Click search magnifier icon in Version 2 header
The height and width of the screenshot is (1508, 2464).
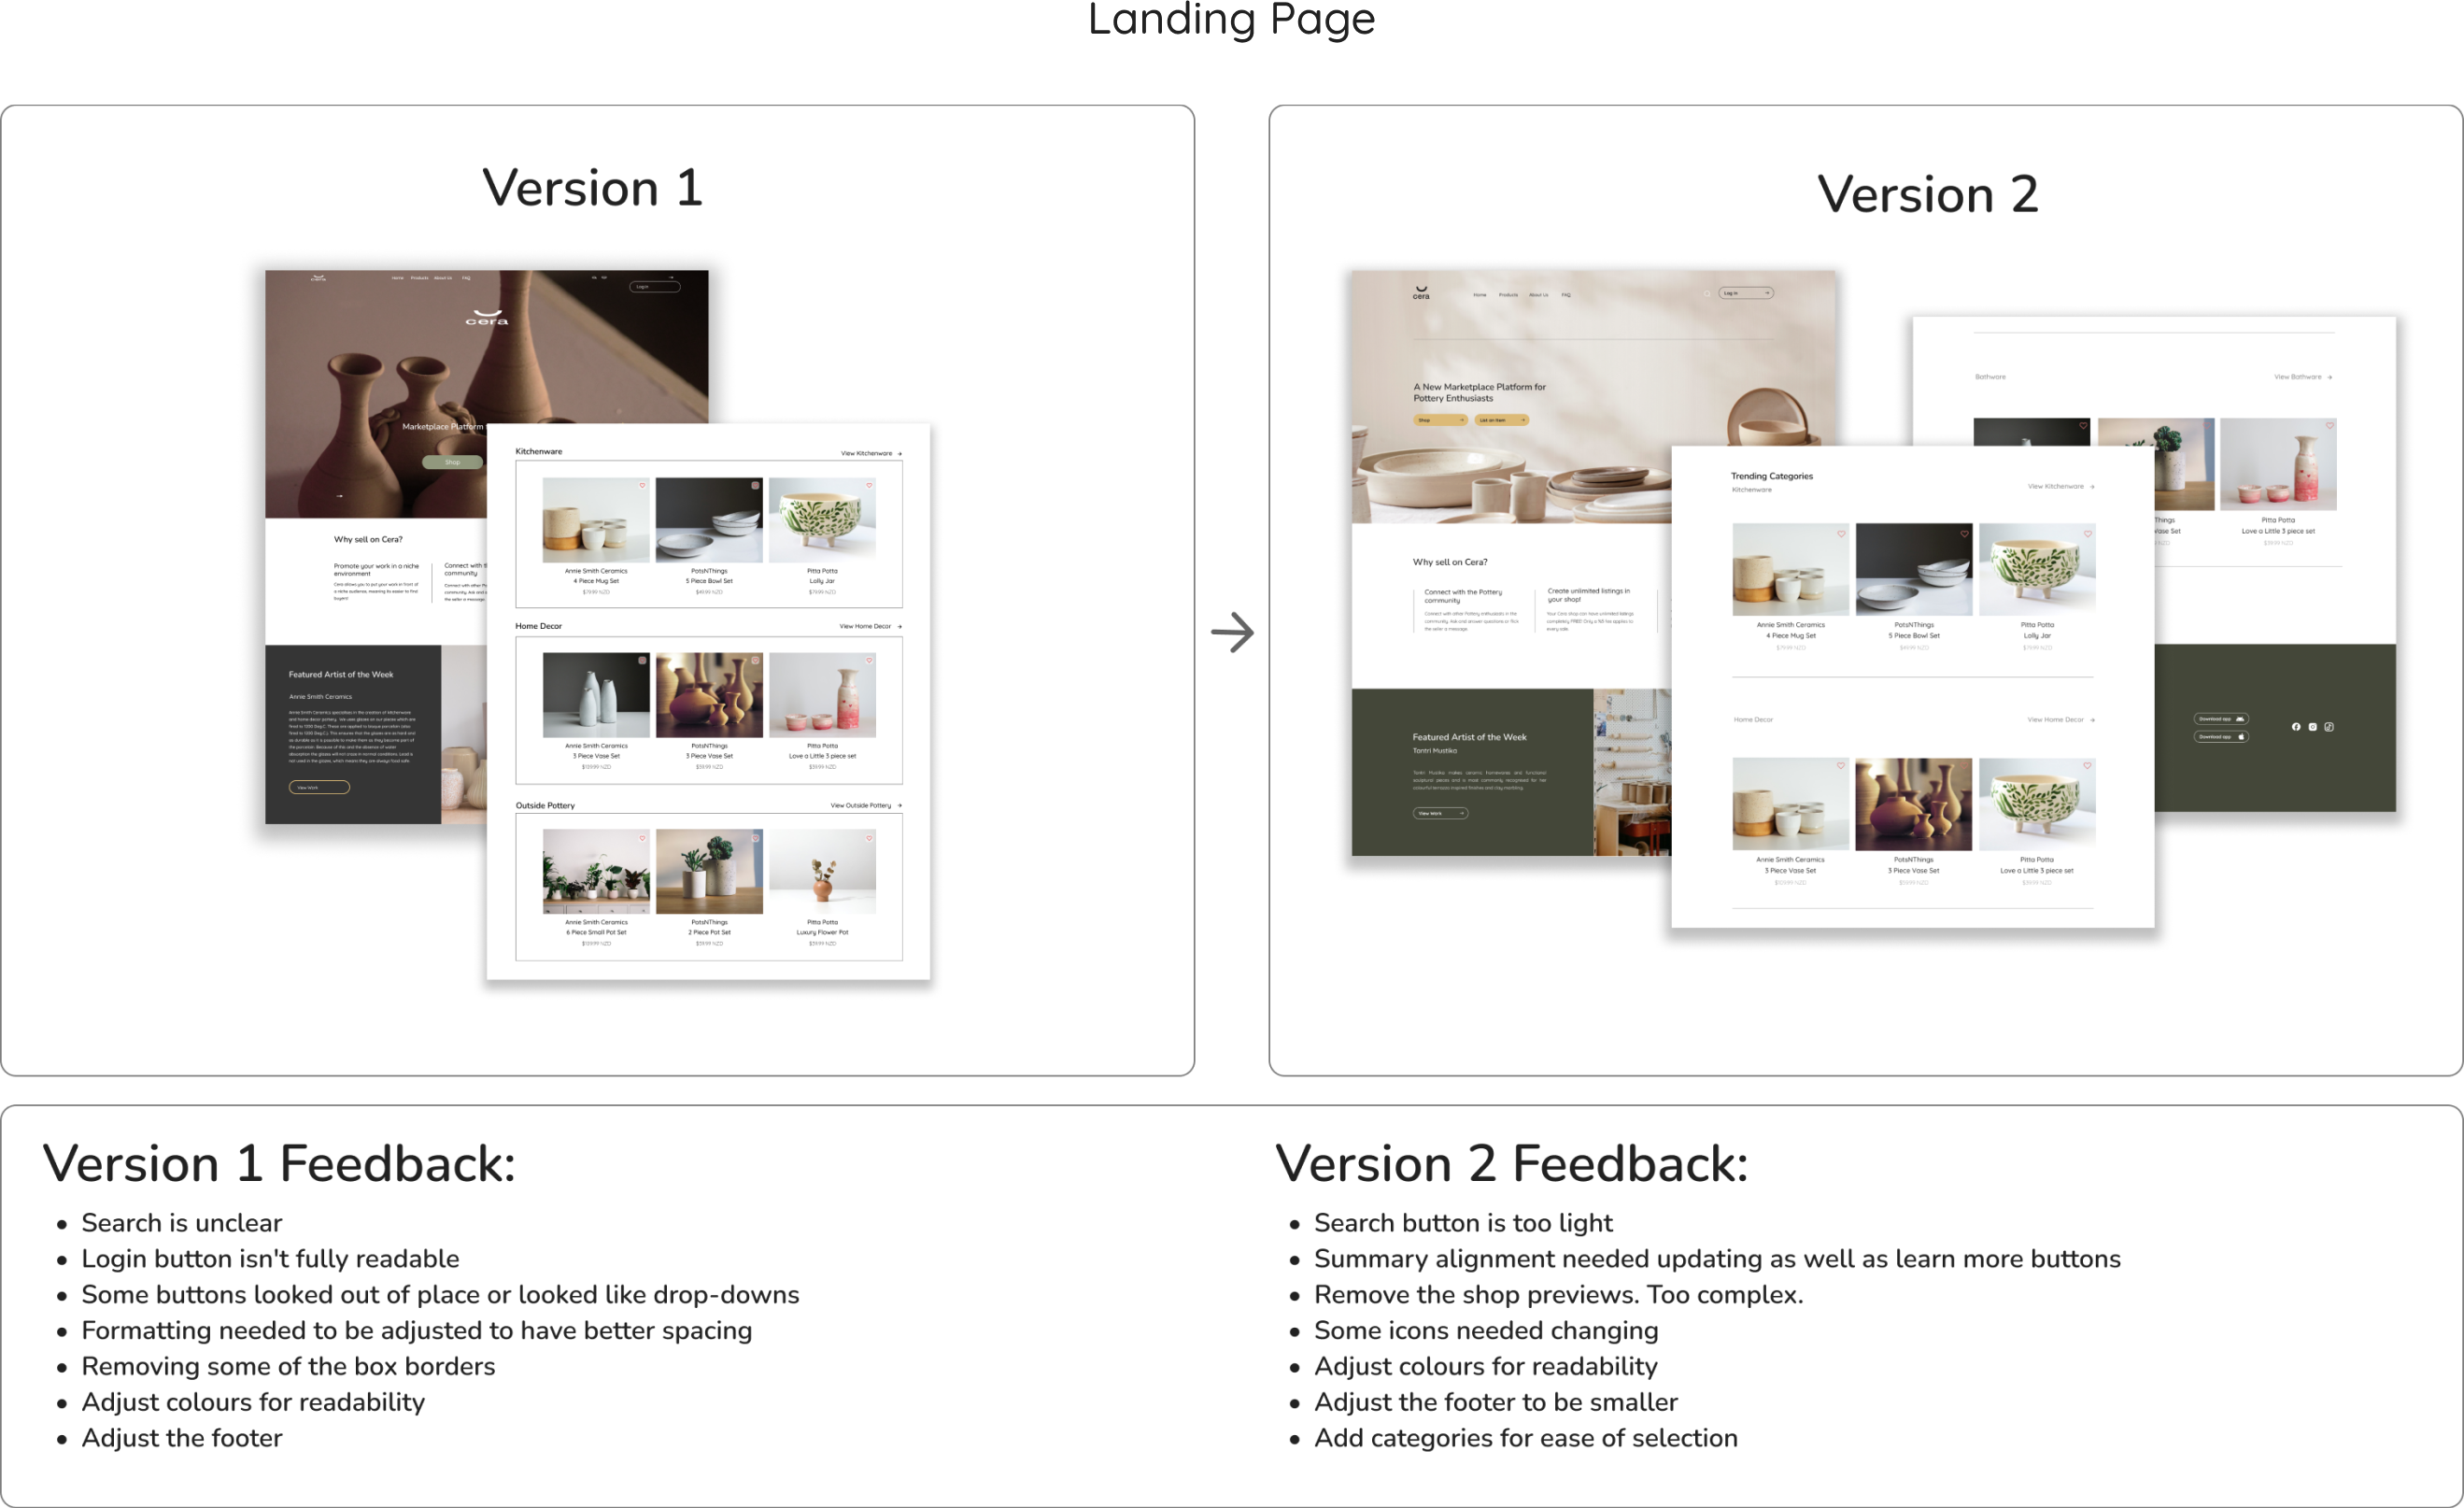(x=1706, y=294)
